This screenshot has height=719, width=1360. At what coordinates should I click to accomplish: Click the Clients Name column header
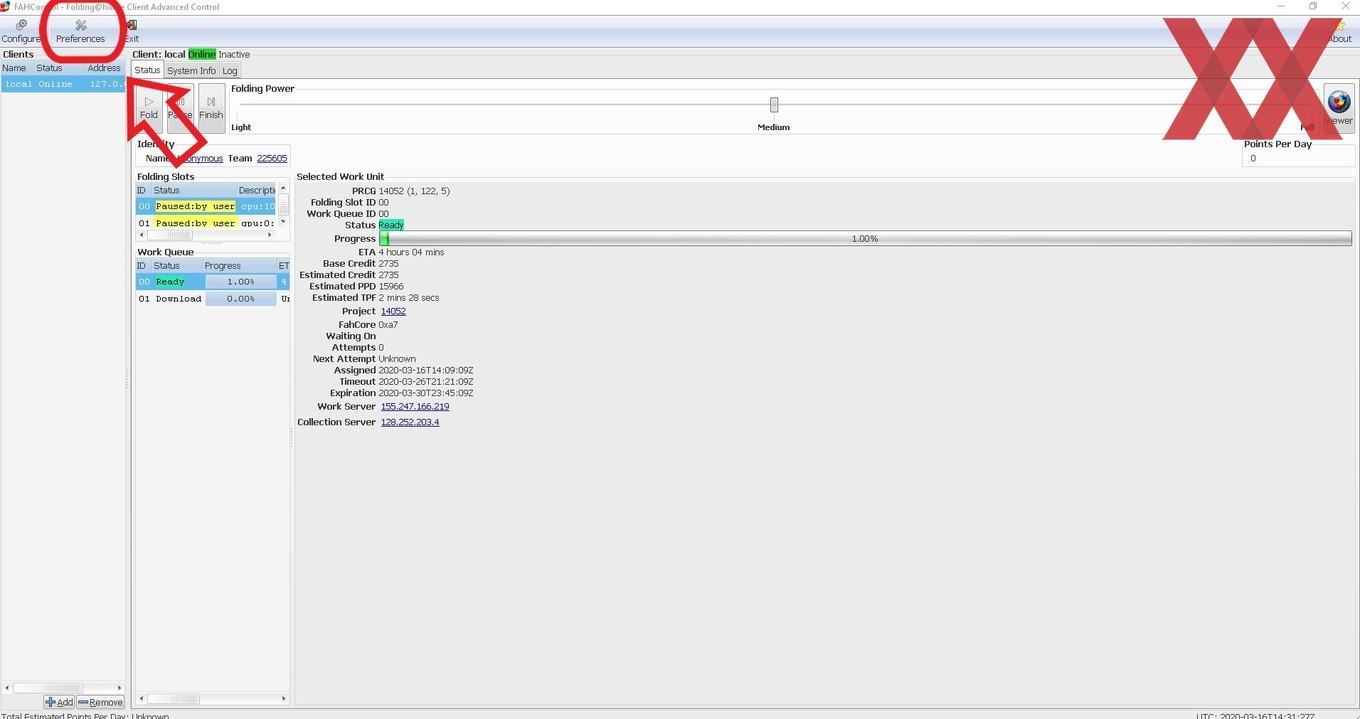click(x=17, y=68)
